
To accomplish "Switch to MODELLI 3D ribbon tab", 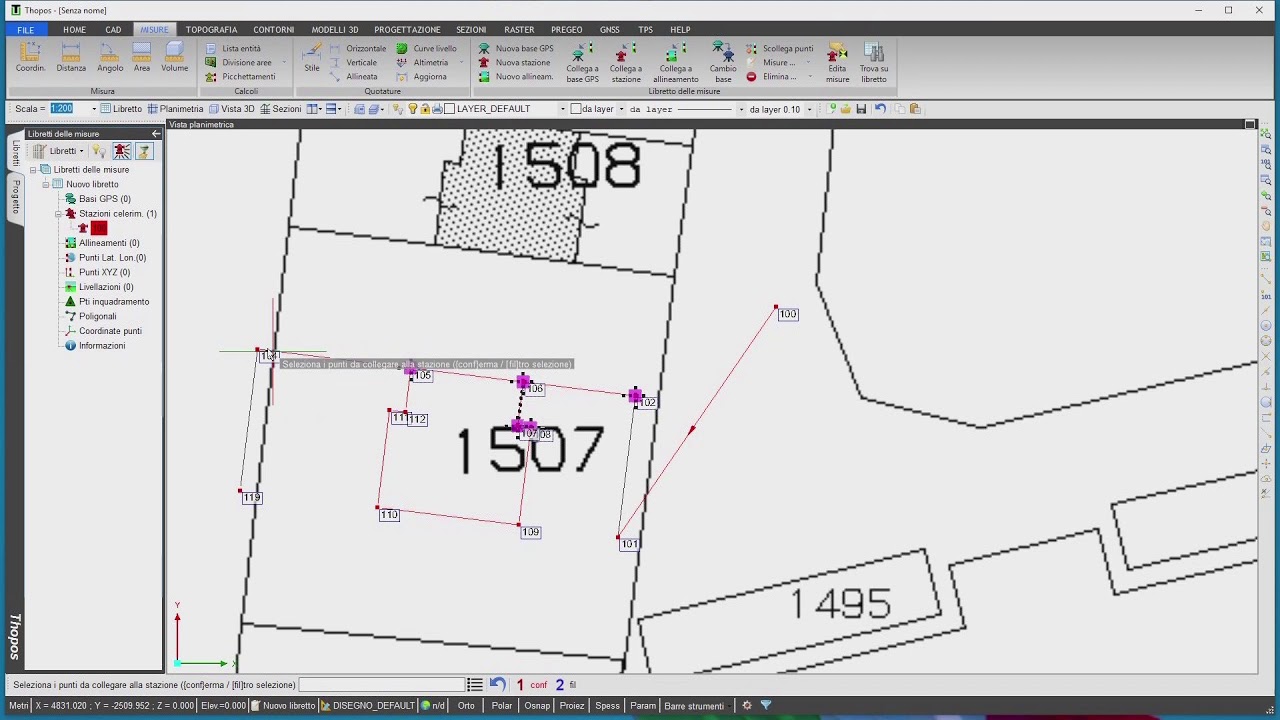I will tap(334, 30).
